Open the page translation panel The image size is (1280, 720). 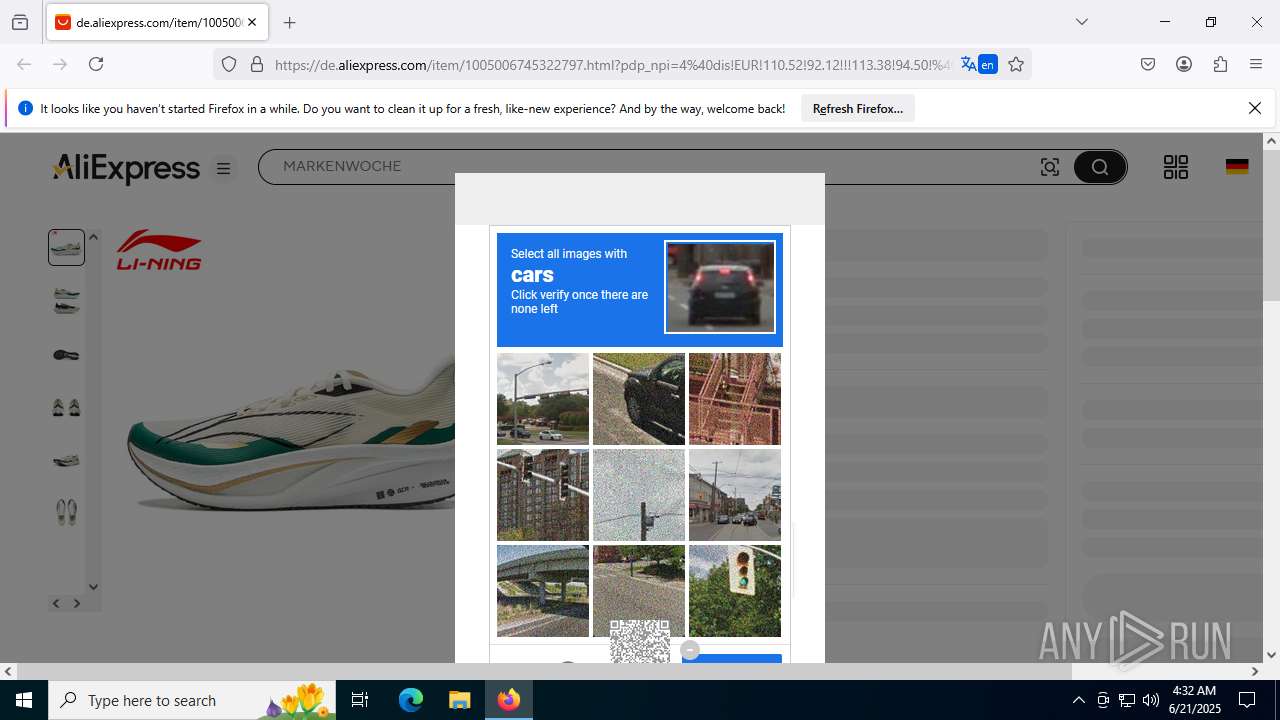click(x=978, y=64)
